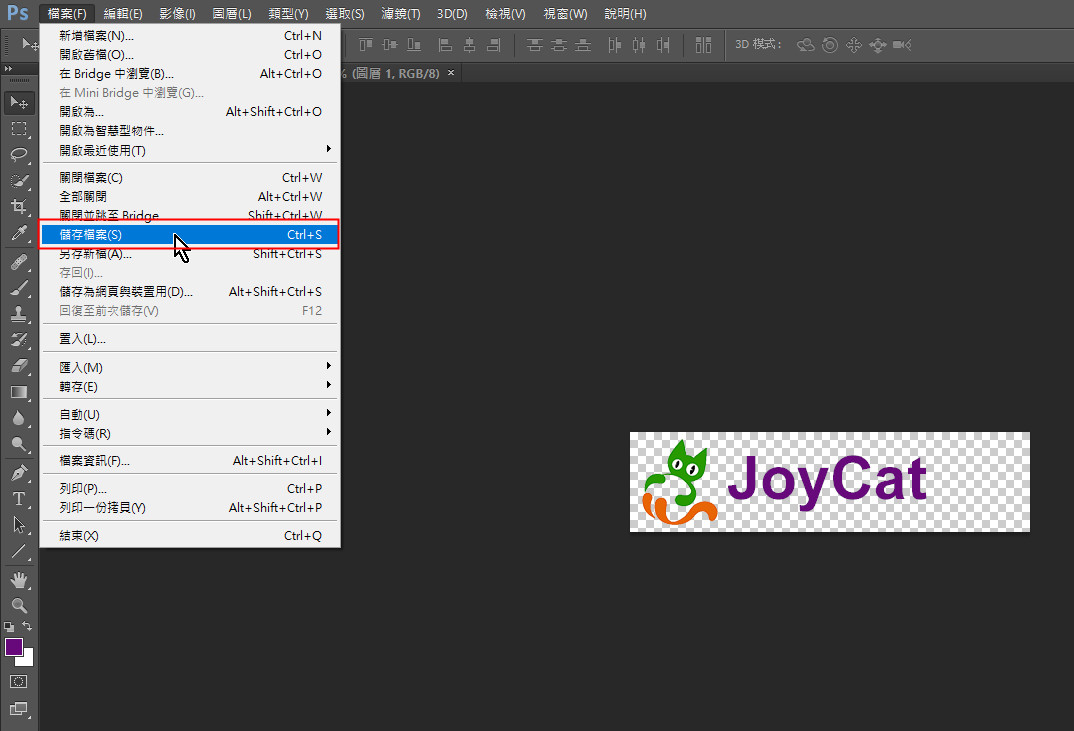Select the Clone Stamp tool
This screenshot has height=731, width=1074.
point(19,314)
